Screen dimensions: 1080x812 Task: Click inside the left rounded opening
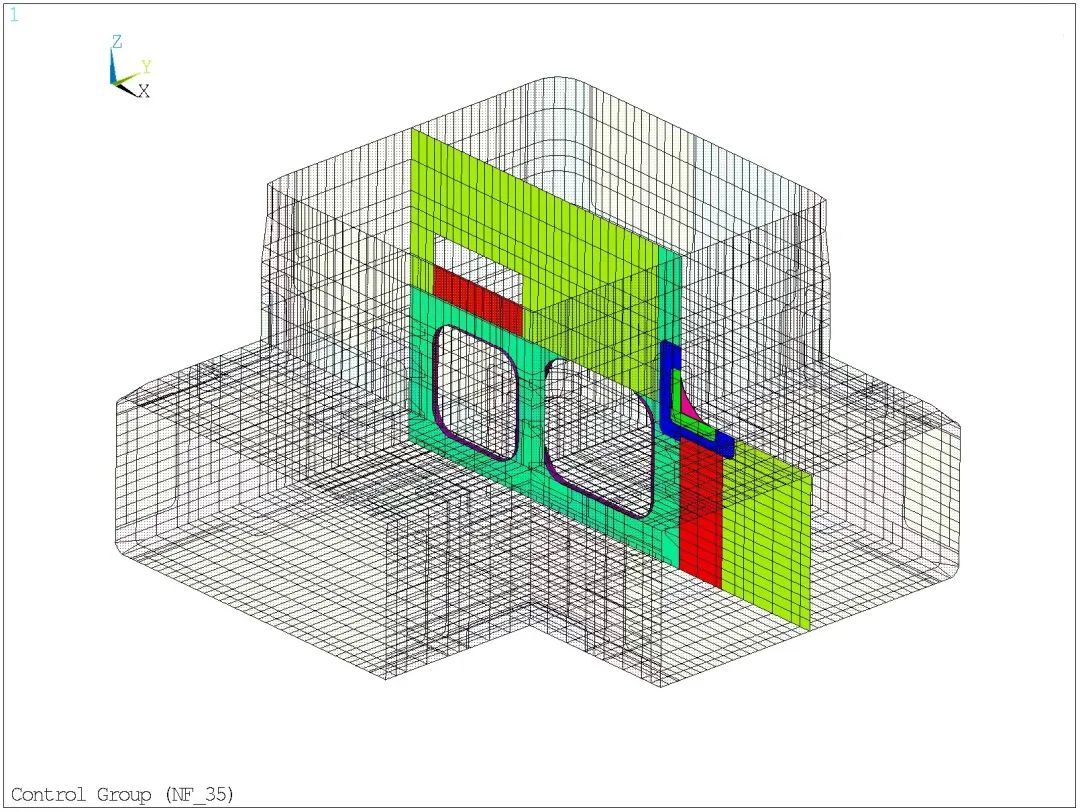click(477, 390)
